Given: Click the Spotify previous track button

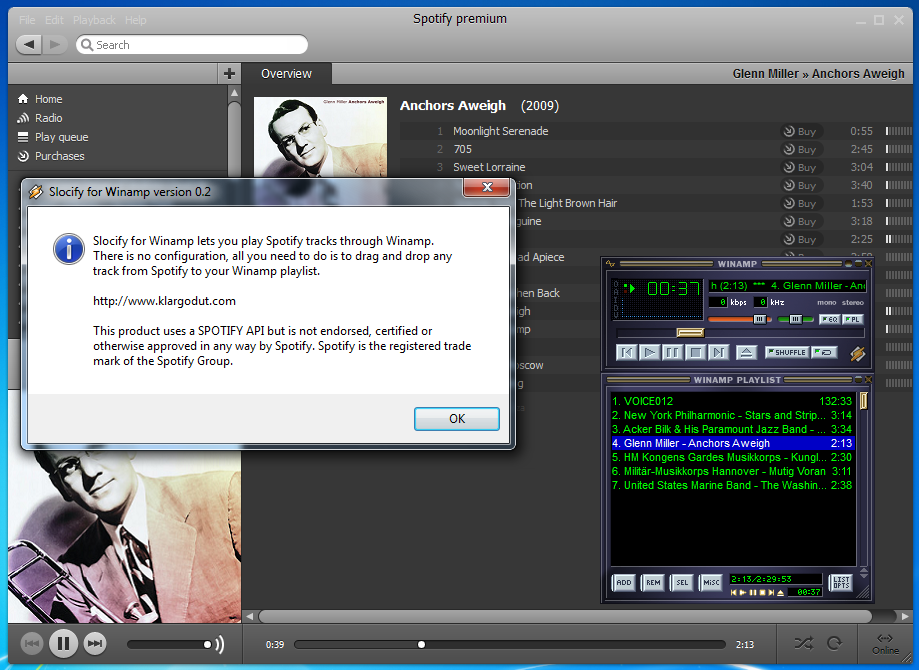Looking at the screenshot, I should tap(32, 644).
